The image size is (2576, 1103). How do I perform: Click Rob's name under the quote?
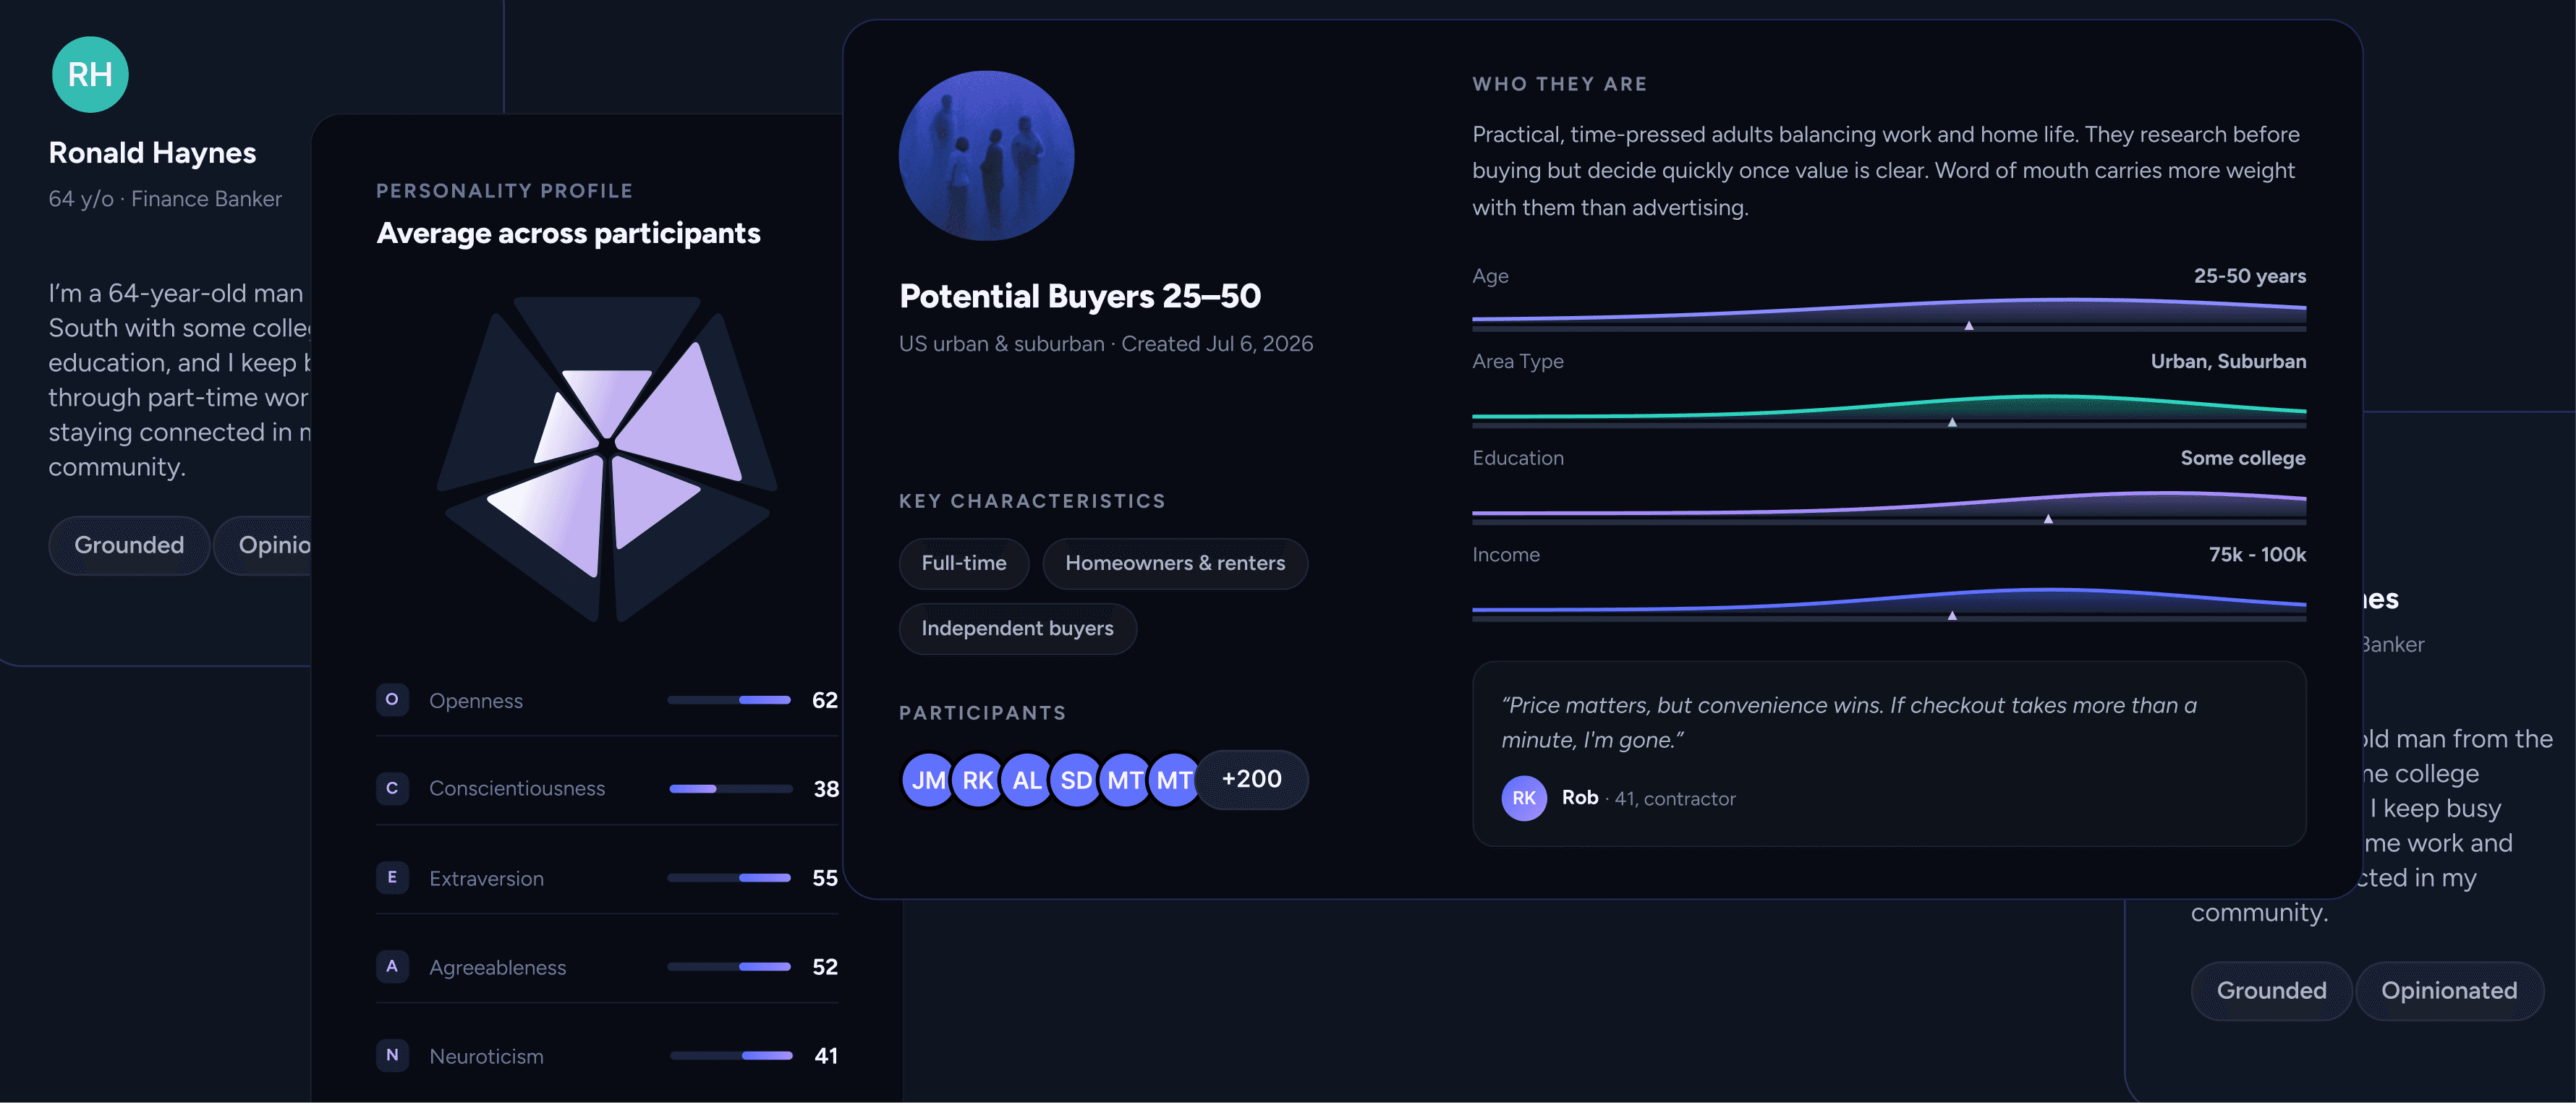tap(1580, 798)
